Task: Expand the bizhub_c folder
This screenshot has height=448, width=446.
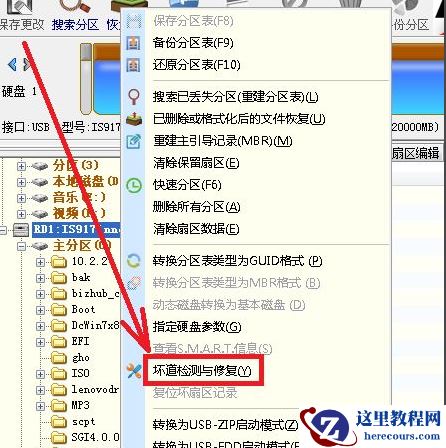Action: [x=40, y=294]
